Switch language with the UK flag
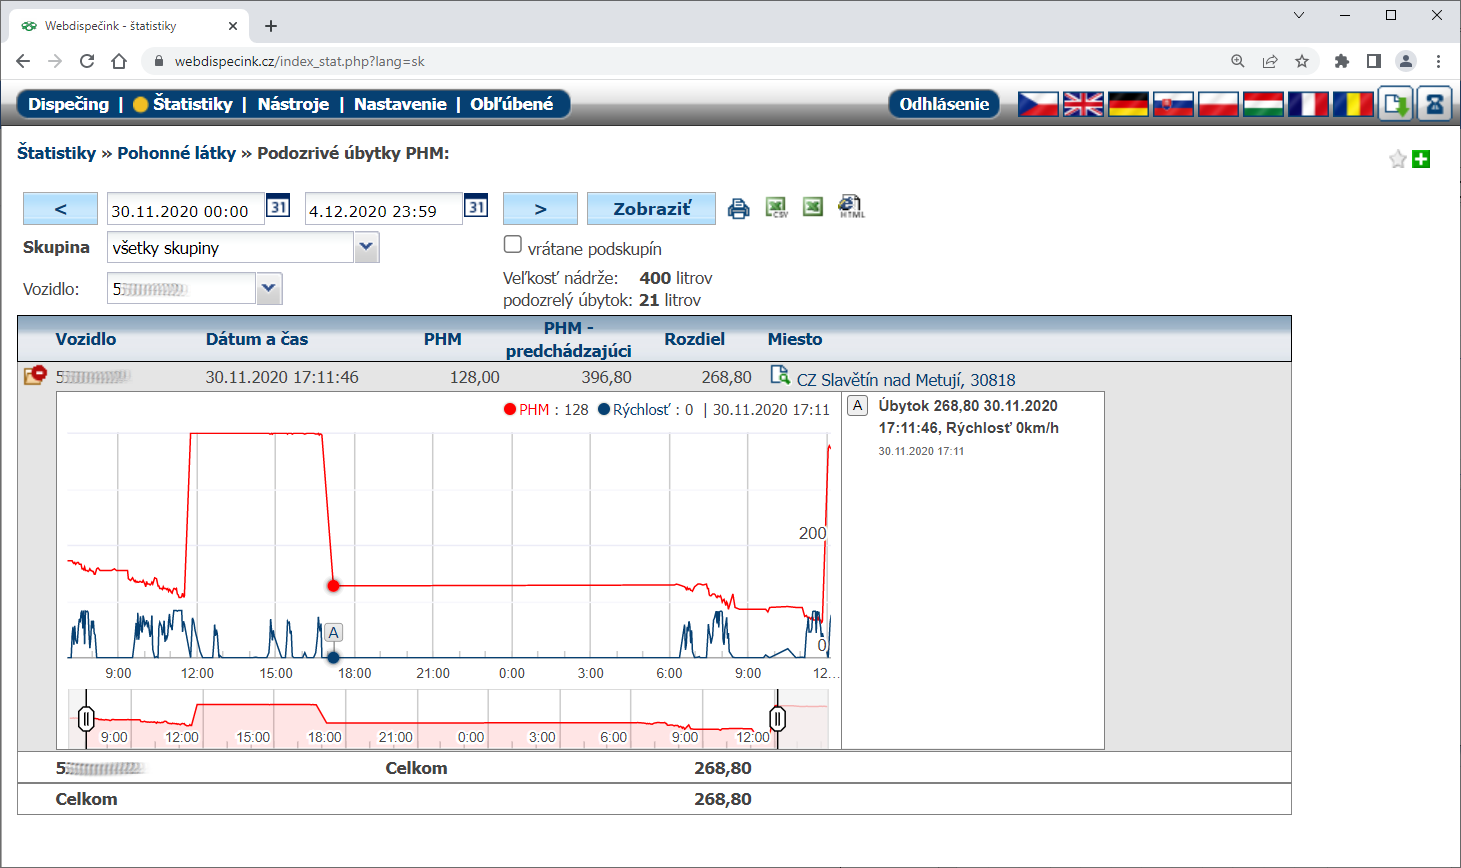This screenshot has height=868, width=1461. coord(1083,104)
